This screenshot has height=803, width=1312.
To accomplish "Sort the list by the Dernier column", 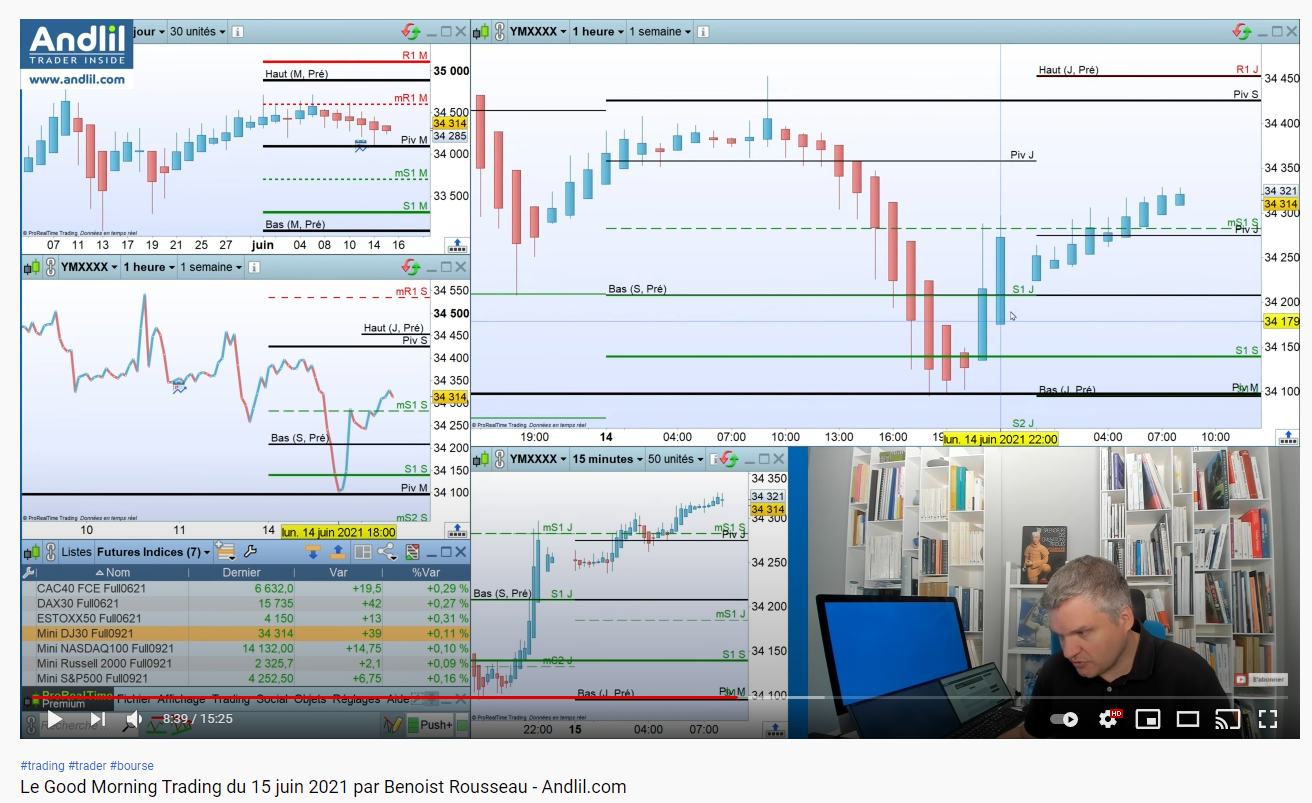I will pos(241,573).
